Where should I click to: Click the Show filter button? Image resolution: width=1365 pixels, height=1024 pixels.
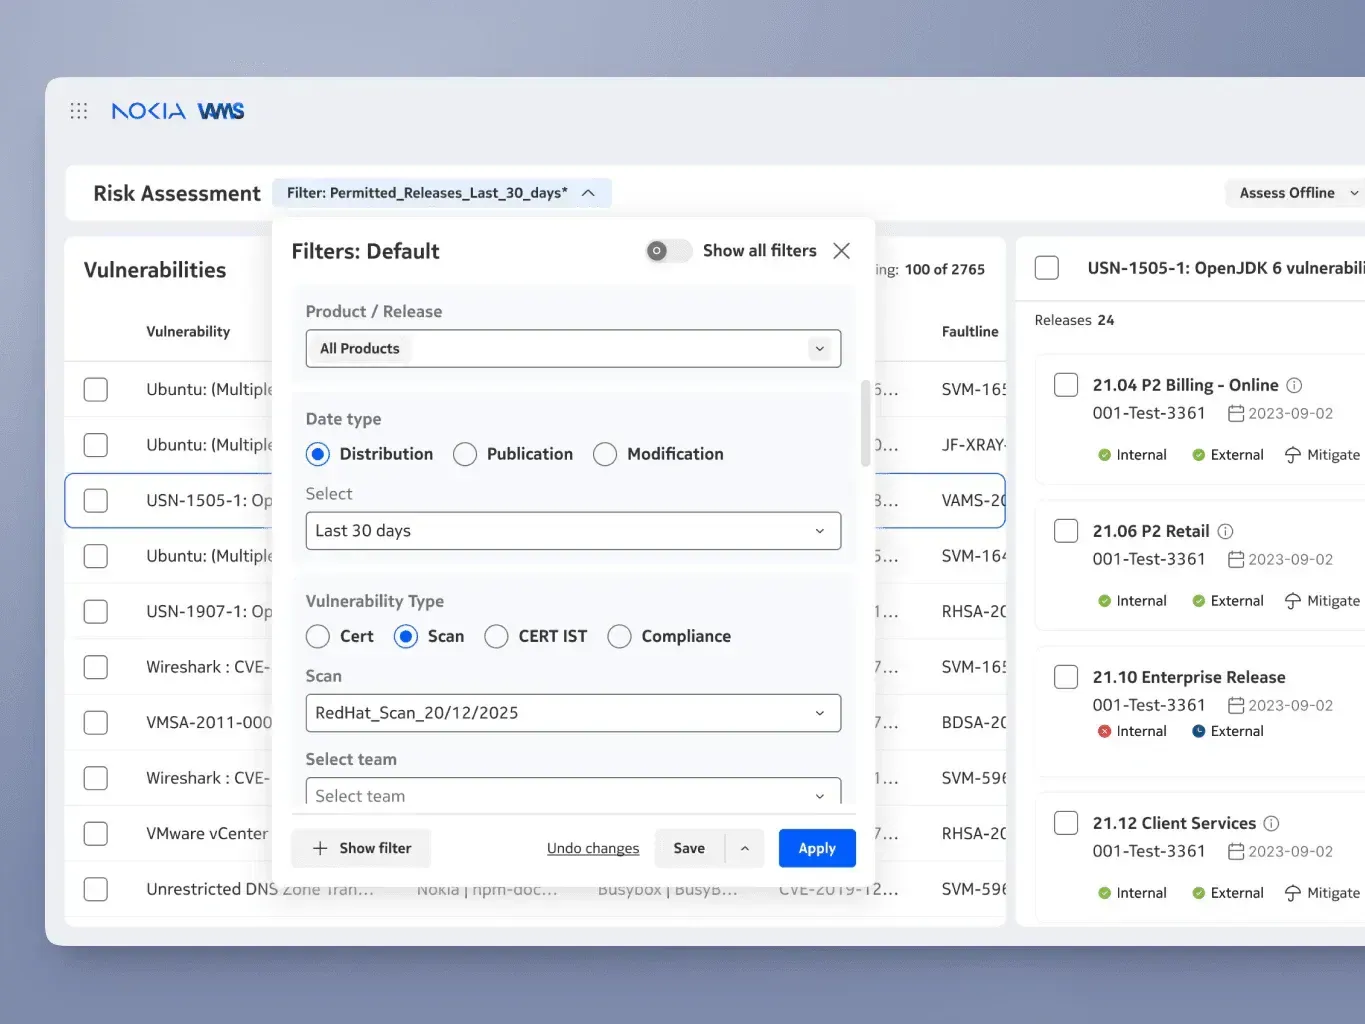(361, 848)
